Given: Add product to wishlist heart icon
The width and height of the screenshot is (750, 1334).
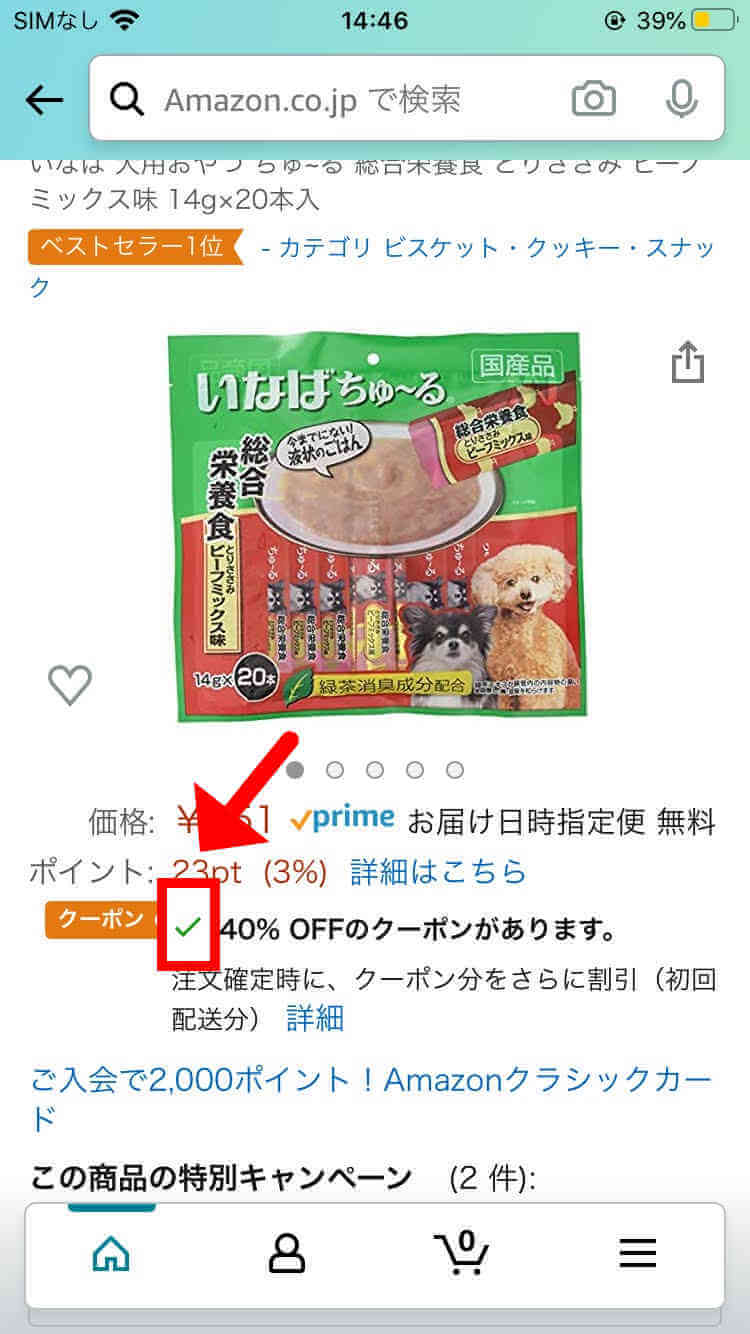Looking at the screenshot, I should pyautogui.click(x=70, y=685).
